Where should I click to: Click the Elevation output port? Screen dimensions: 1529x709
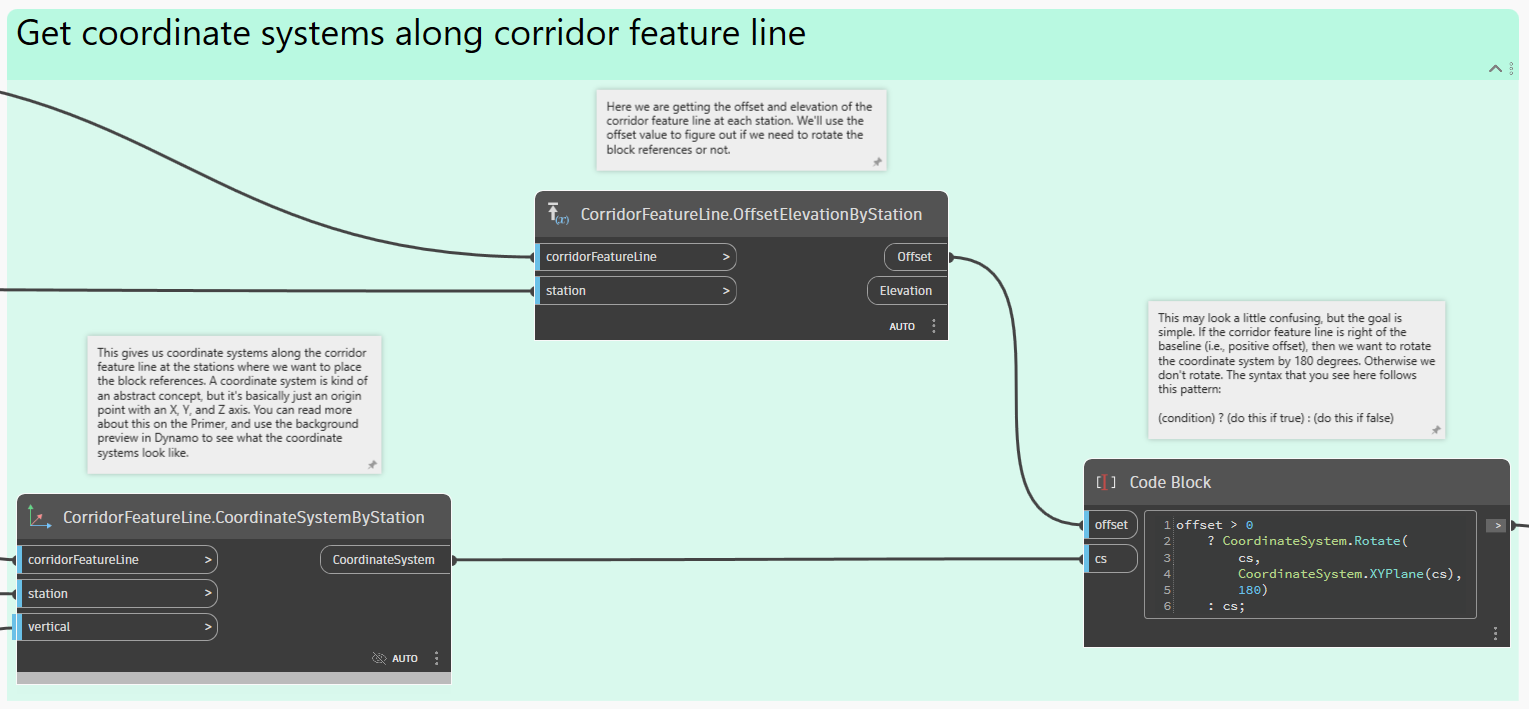click(905, 291)
